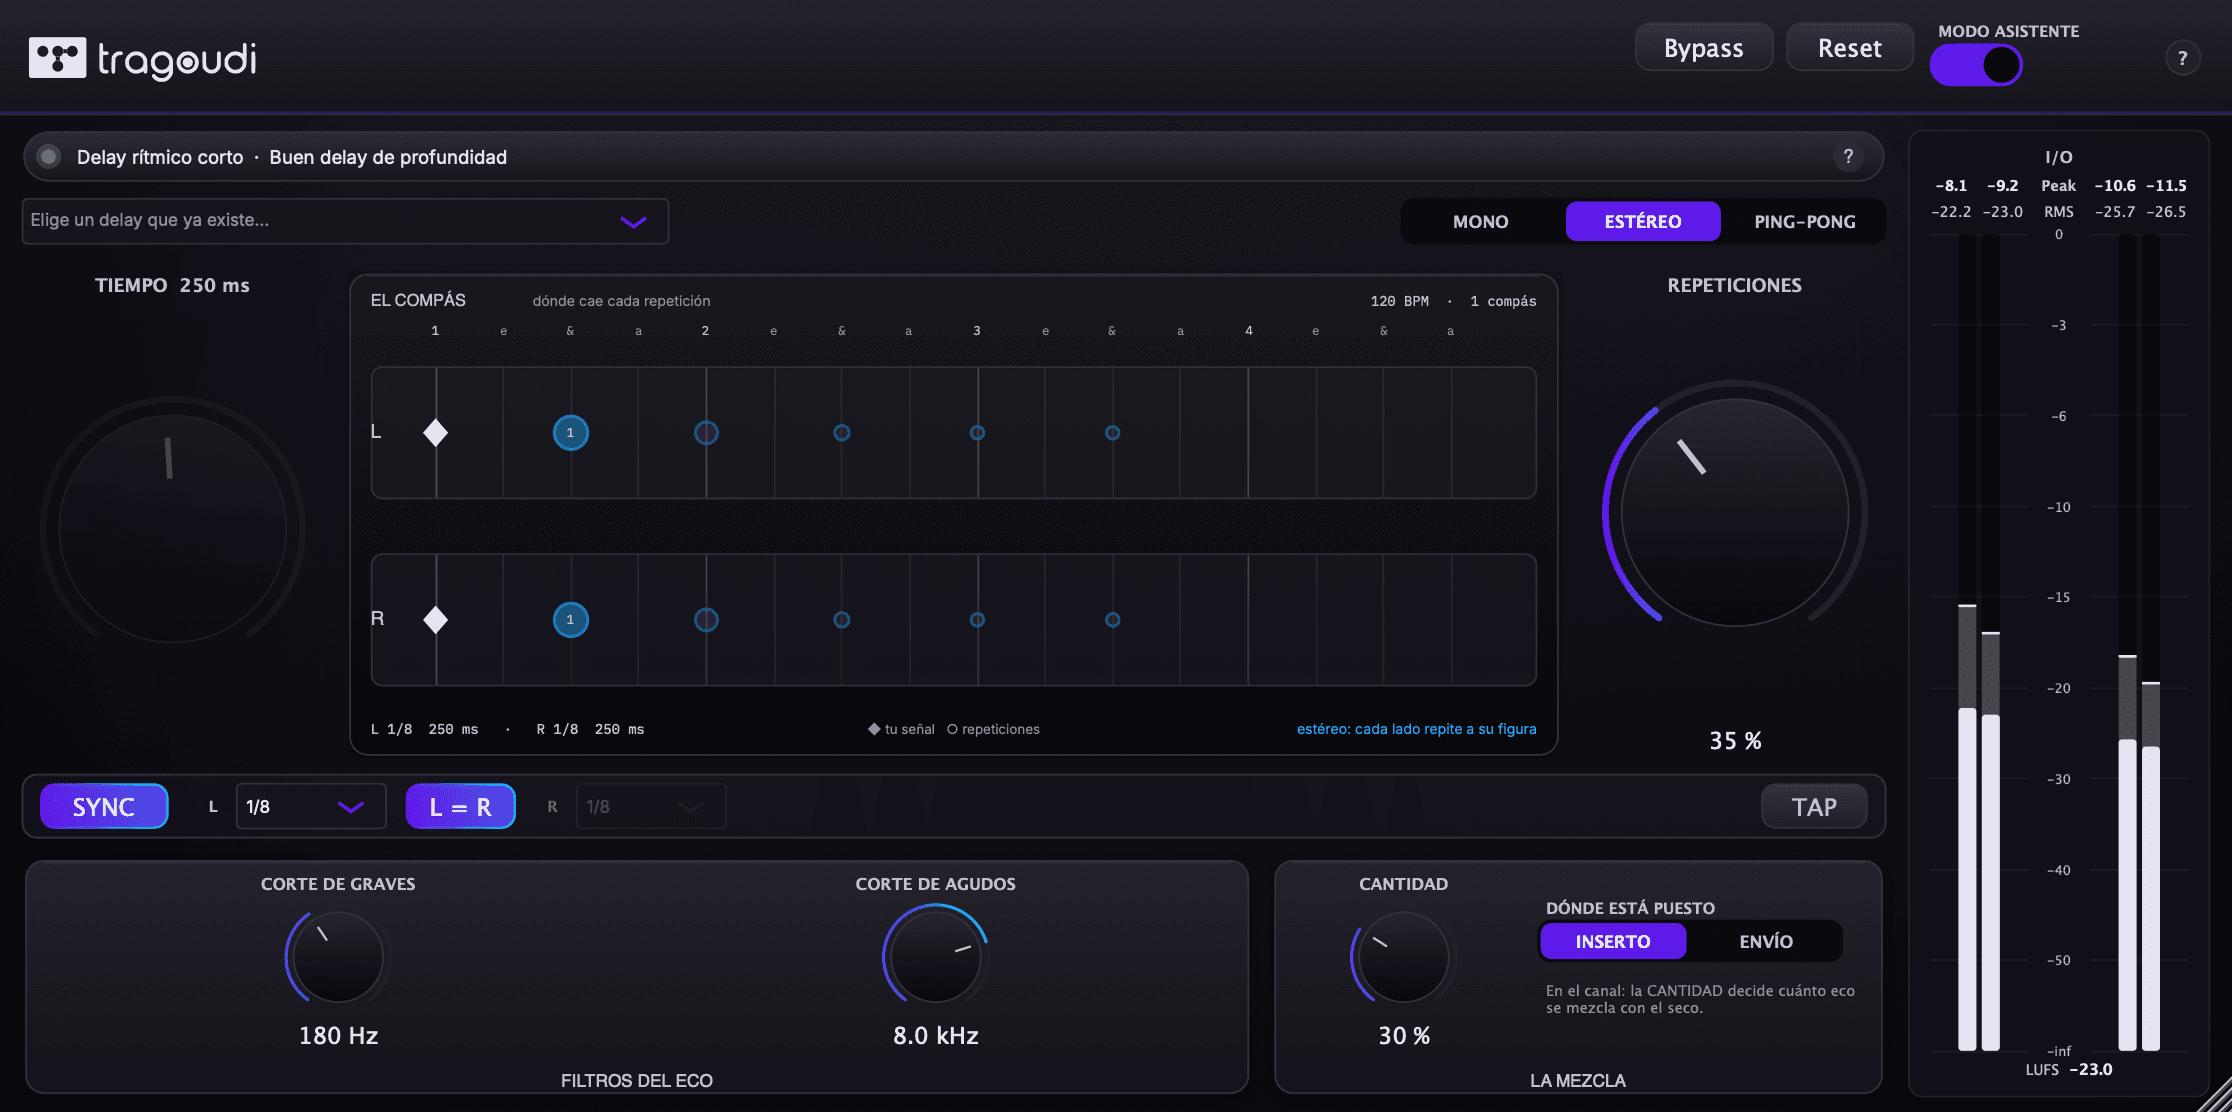Click the Reset button
Viewport: 2232px width, 1112px height.
click(1850, 48)
